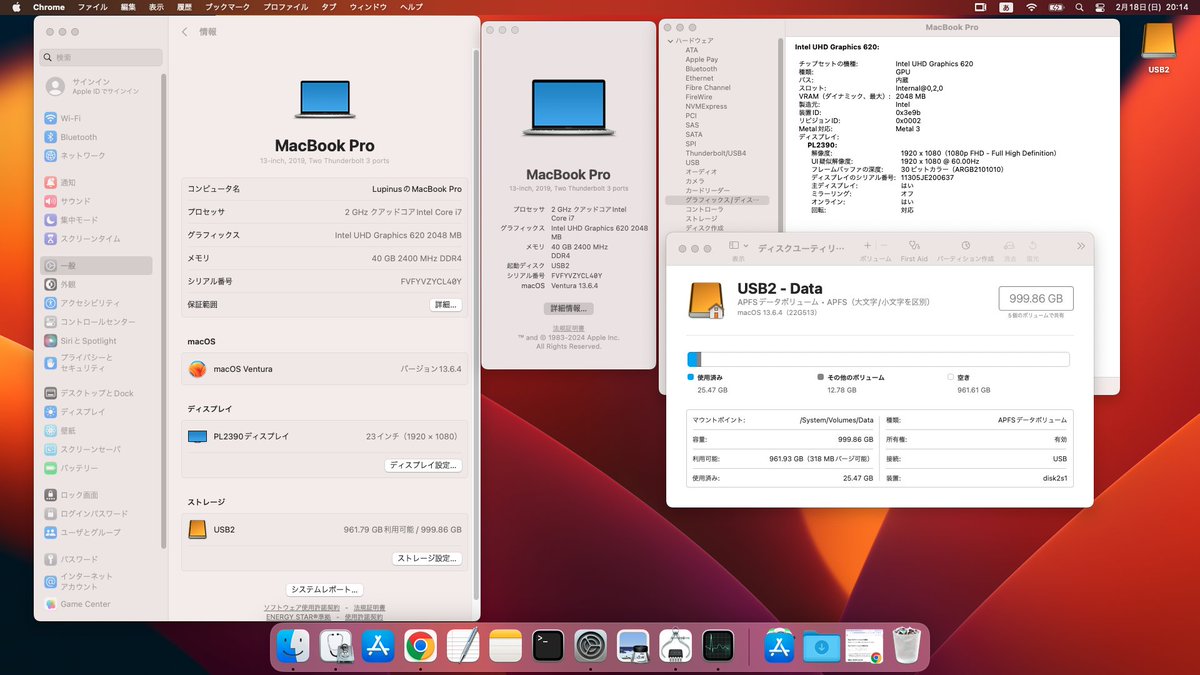Screen dimensions: 1200x675
Task: Open the 編集 menu
Action: coord(128,7)
